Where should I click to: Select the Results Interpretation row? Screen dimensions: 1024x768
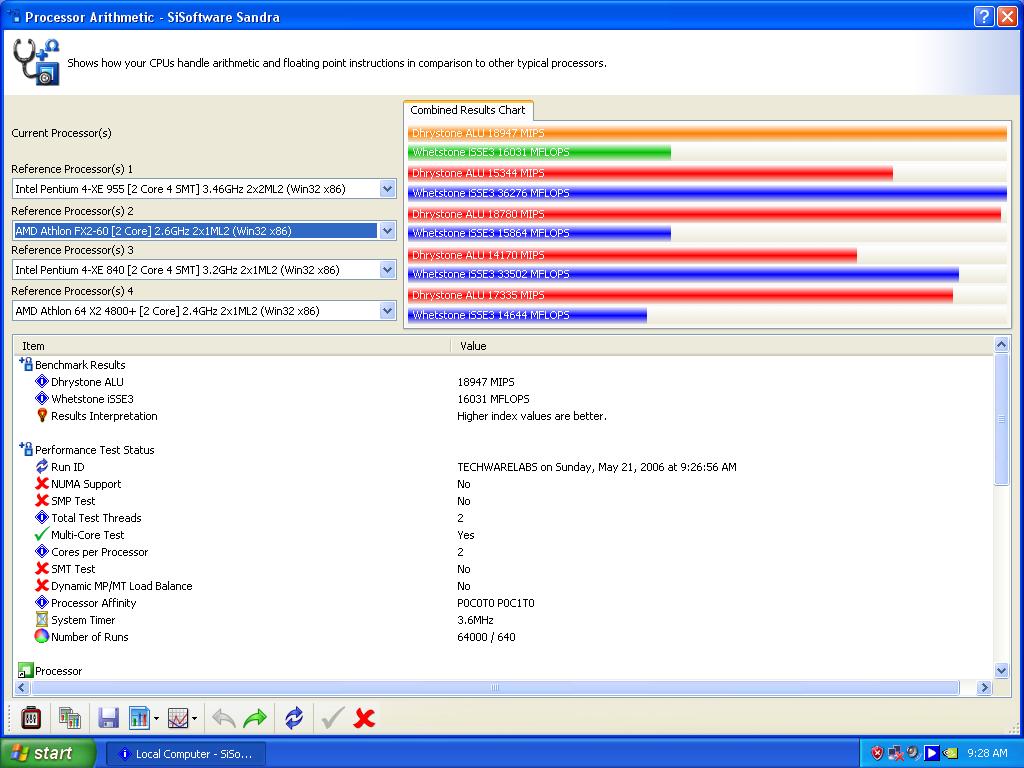(x=503, y=416)
